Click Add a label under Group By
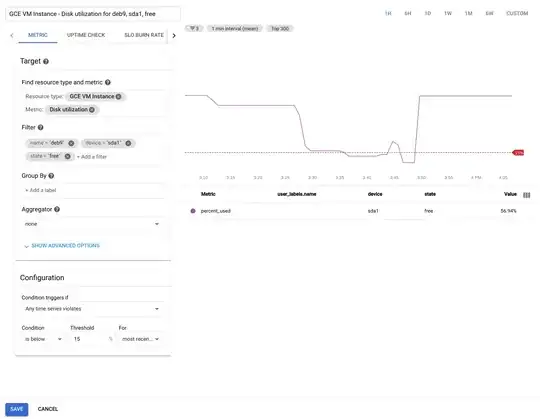Viewport: 540px width, 419px height. (40, 190)
